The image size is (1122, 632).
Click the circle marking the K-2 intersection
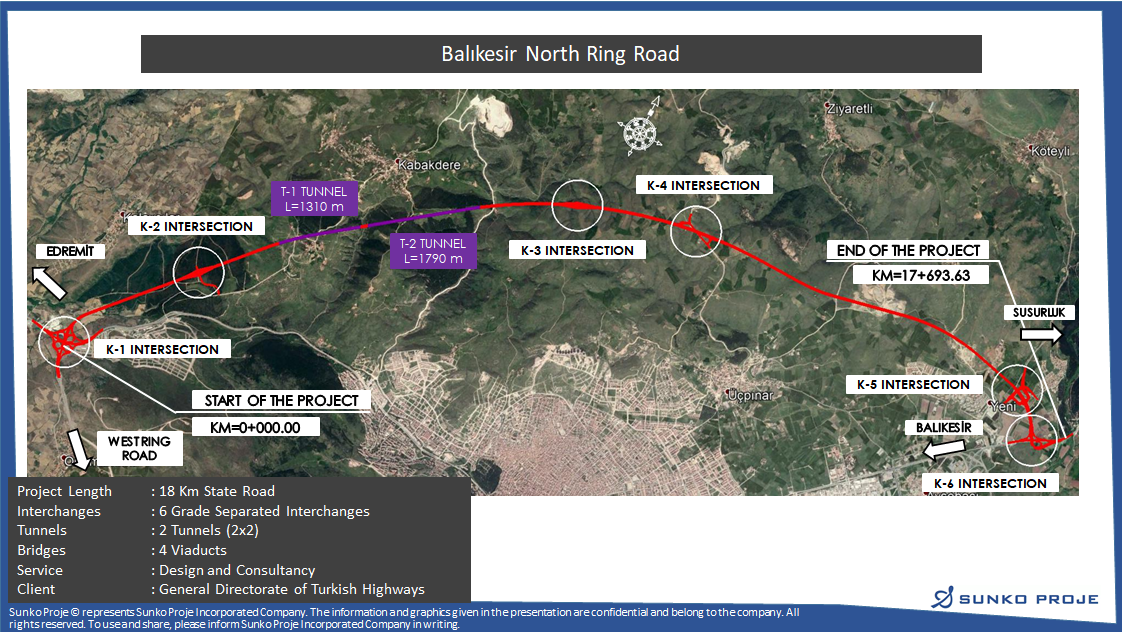[x=200, y=271]
